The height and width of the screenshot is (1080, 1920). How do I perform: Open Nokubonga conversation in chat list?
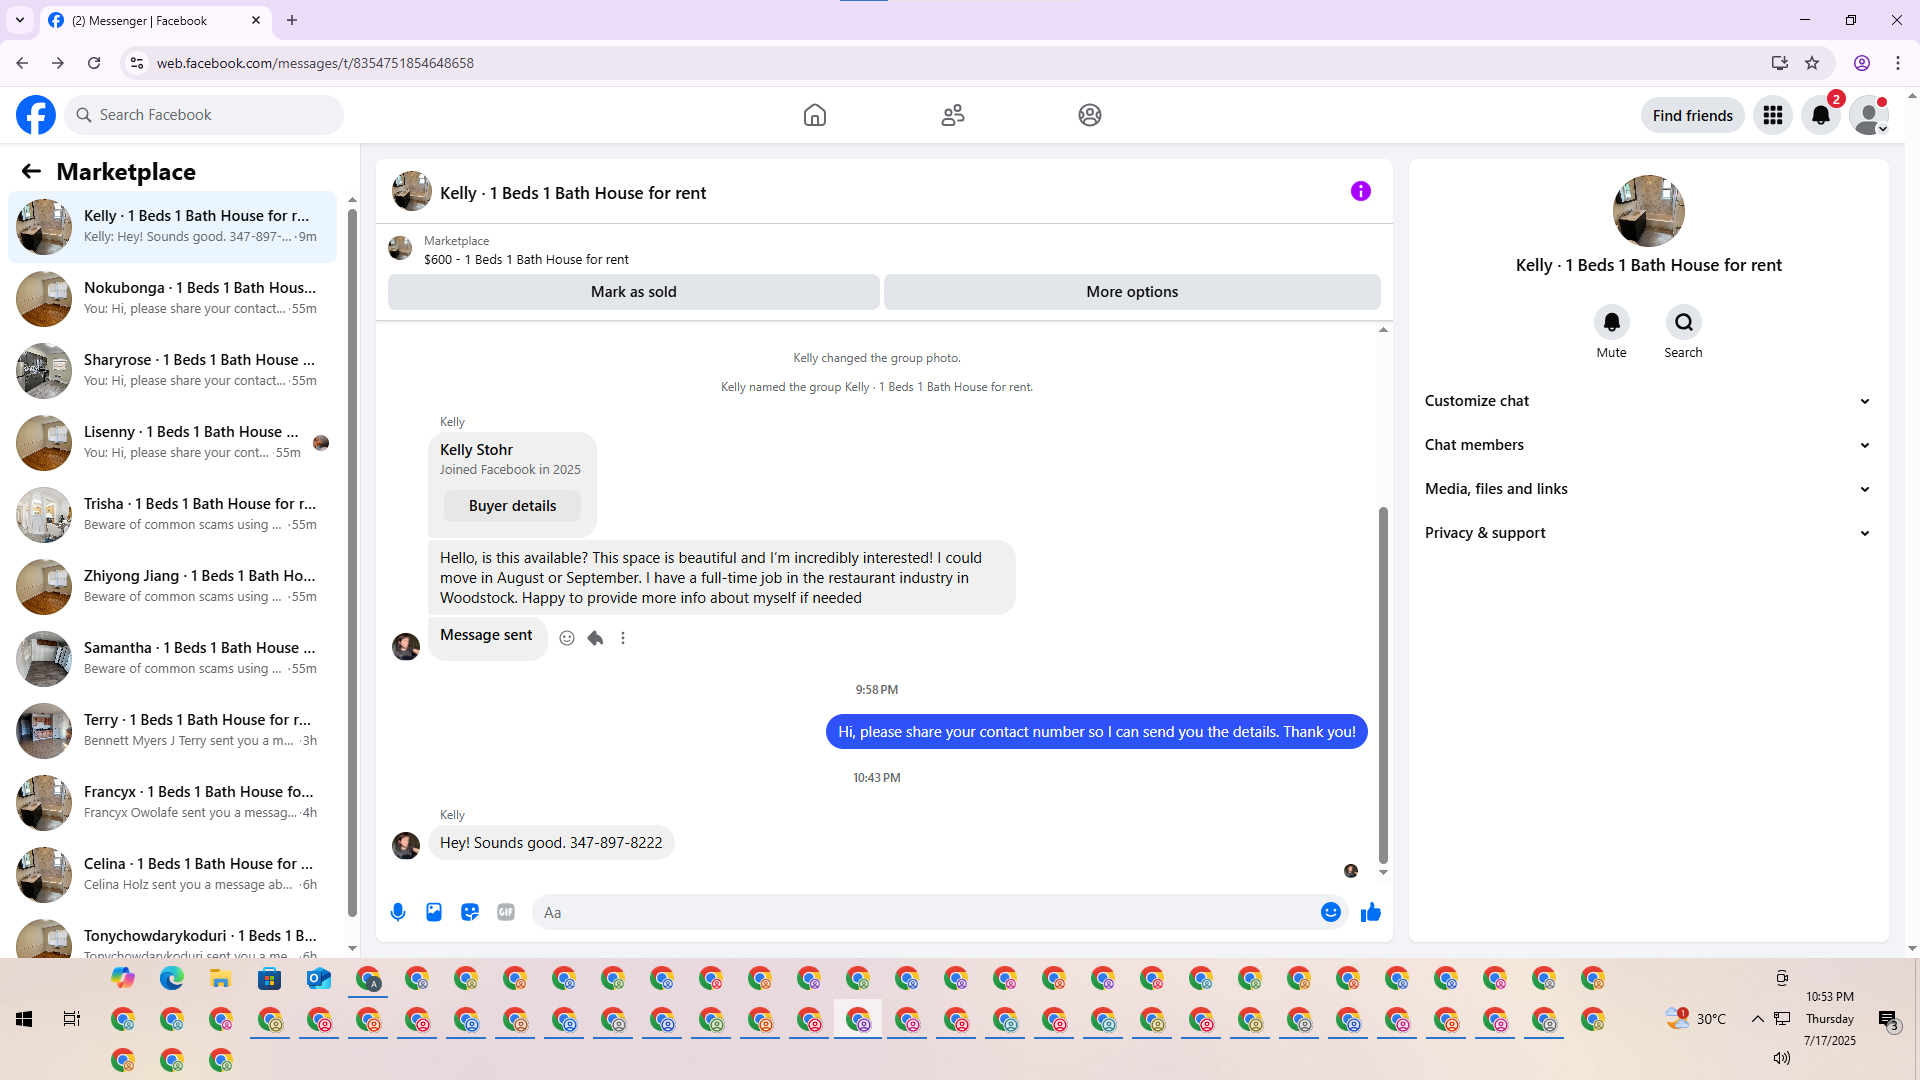click(173, 299)
